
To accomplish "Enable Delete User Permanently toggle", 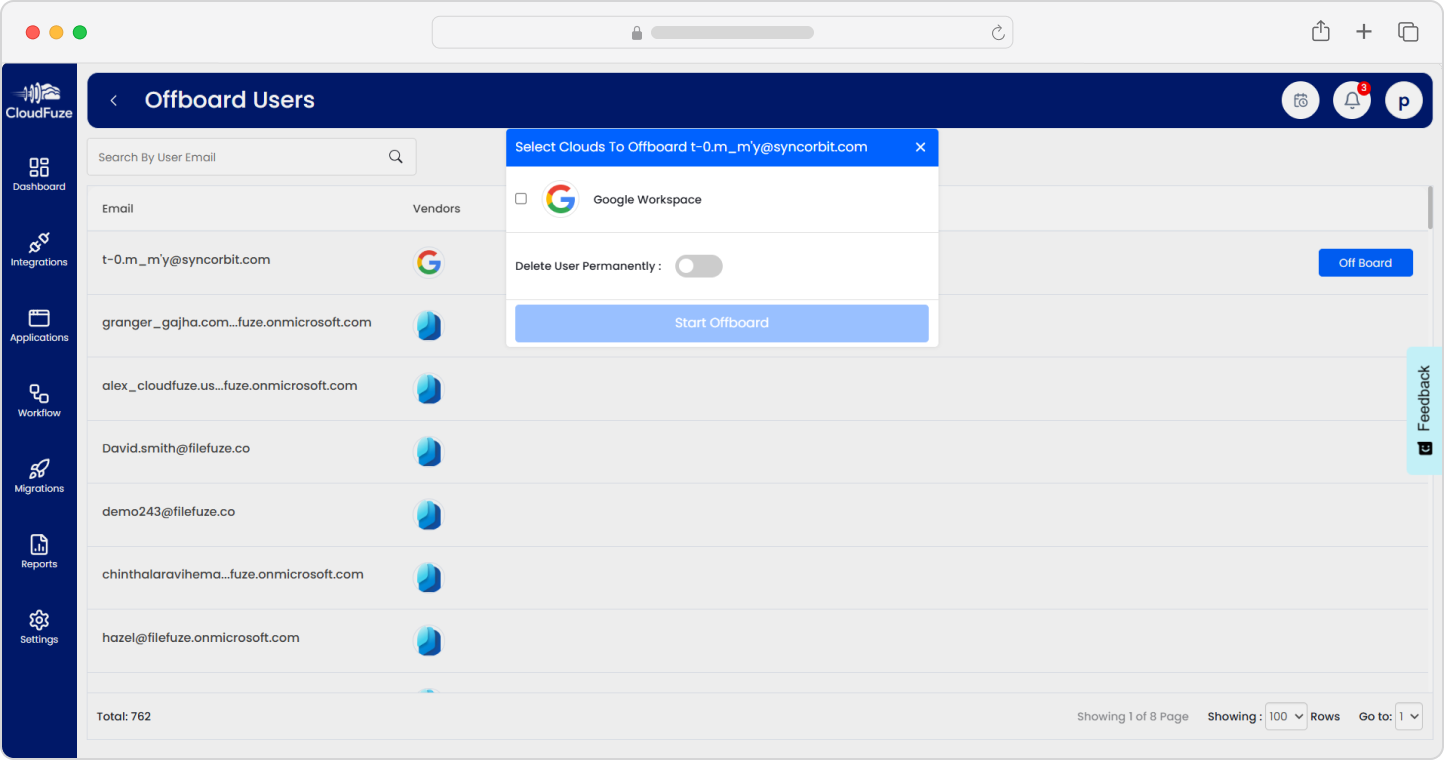I will (698, 266).
